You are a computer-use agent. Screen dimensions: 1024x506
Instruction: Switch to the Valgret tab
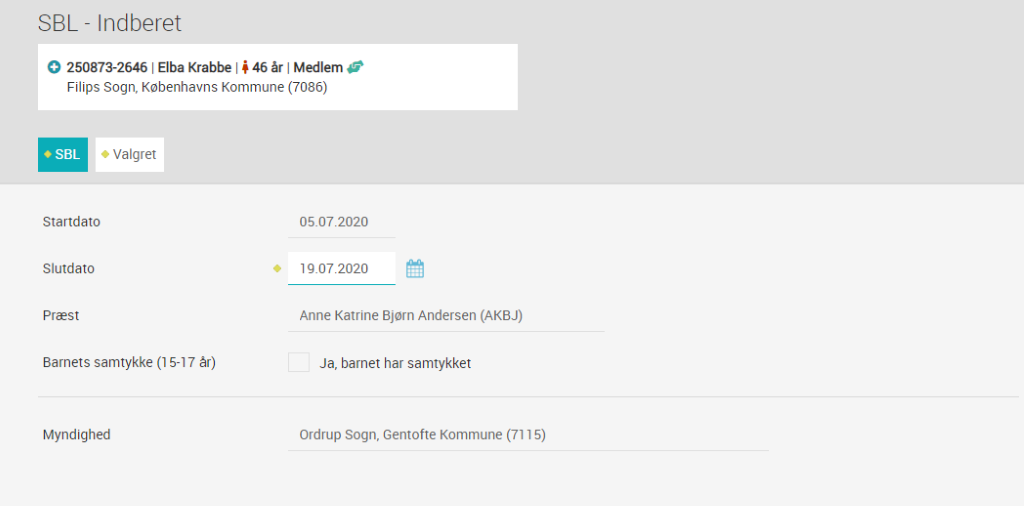tap(130, 155)
